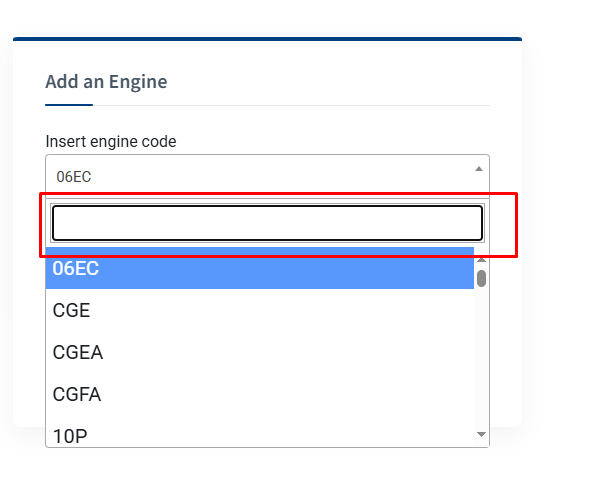The image size is (612, 481).
Task: Click the Add an Engine heading
Action: [x=106, y=82]
